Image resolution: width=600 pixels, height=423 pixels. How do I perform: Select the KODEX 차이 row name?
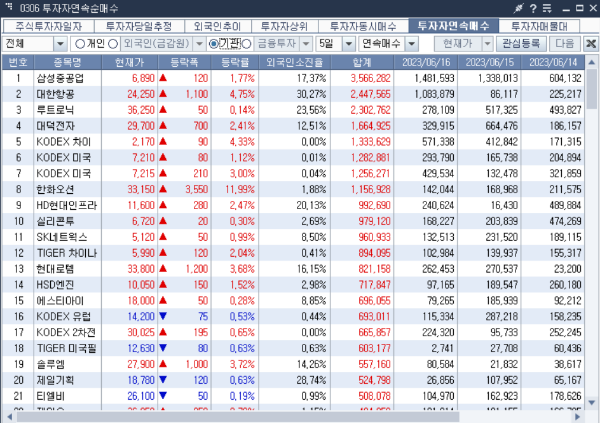[x=64, y=142]
